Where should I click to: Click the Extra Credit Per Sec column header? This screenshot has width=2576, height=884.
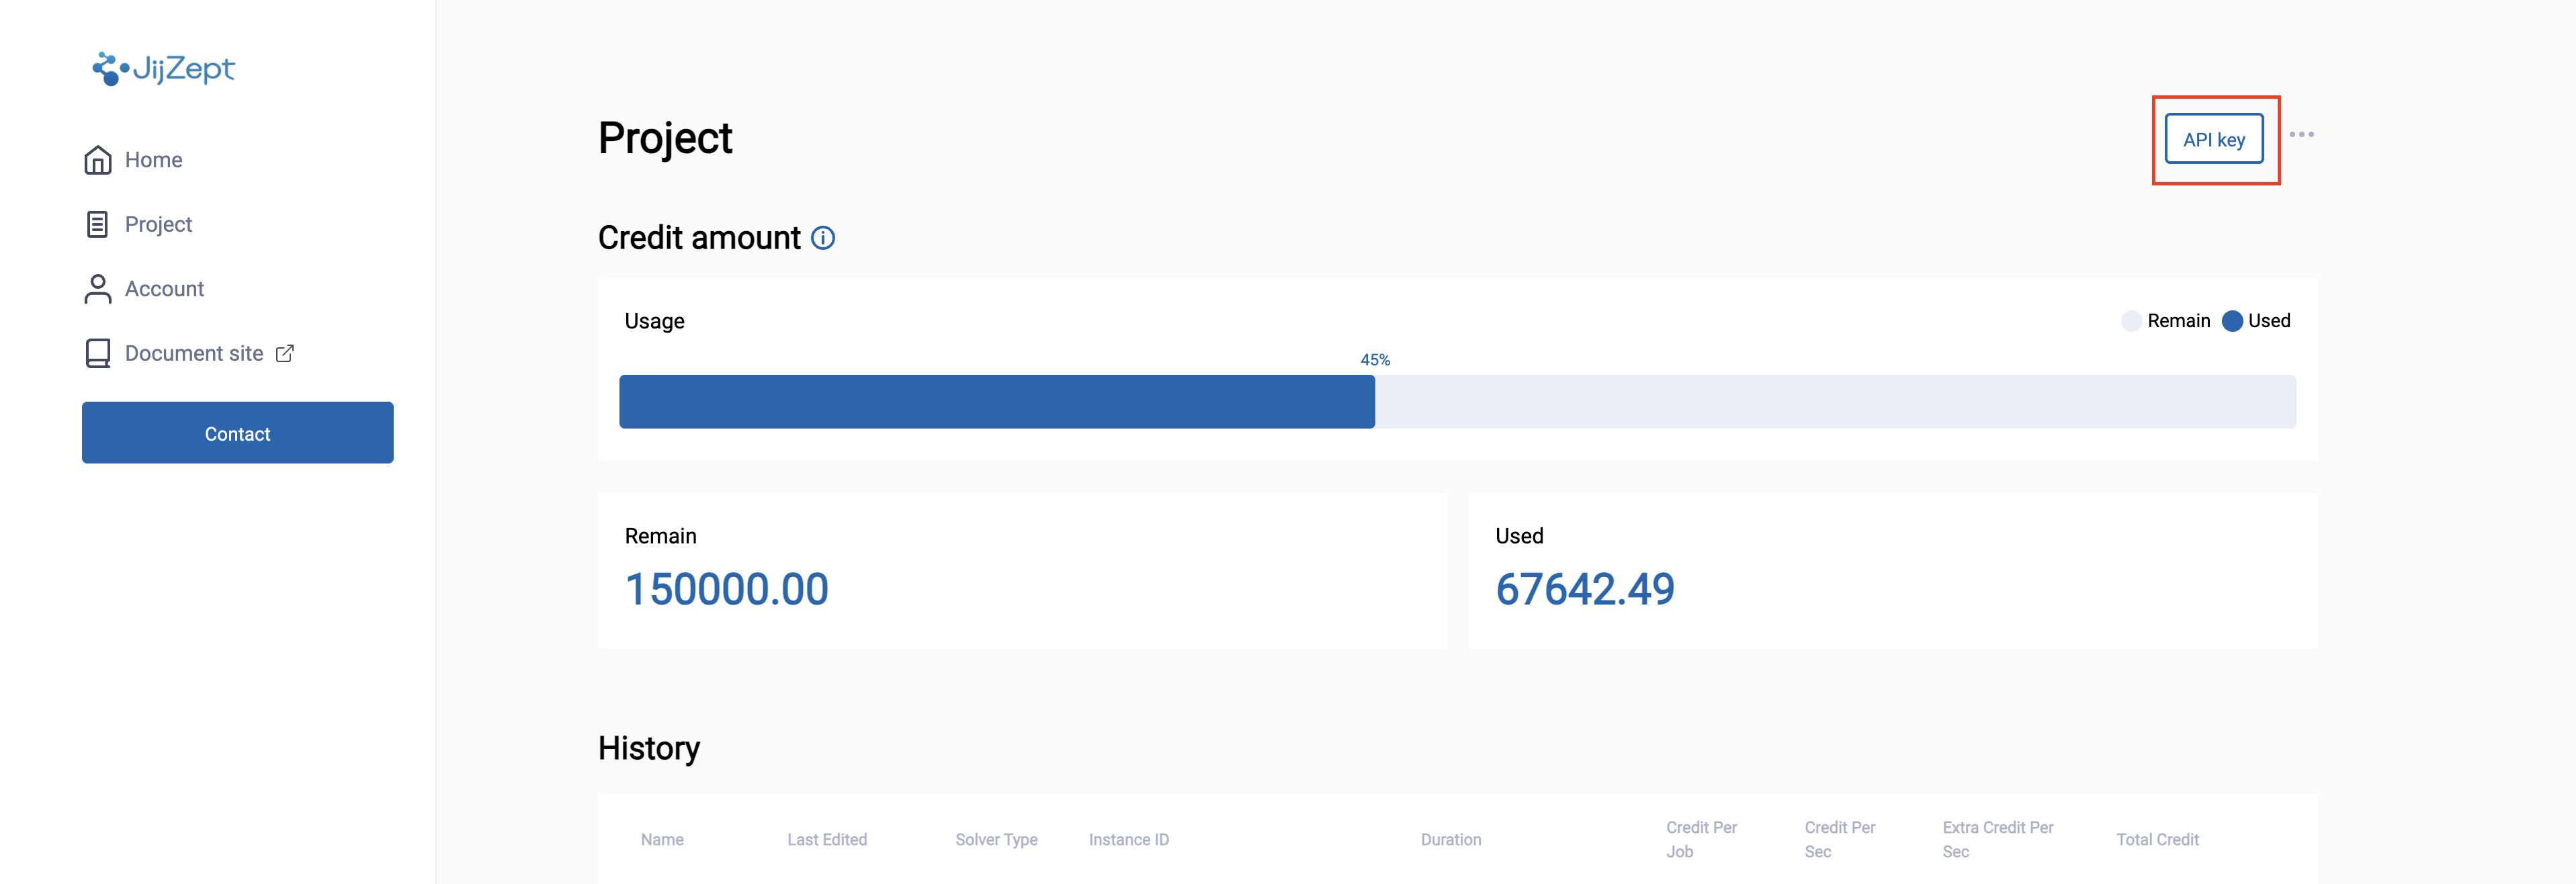1998,840
